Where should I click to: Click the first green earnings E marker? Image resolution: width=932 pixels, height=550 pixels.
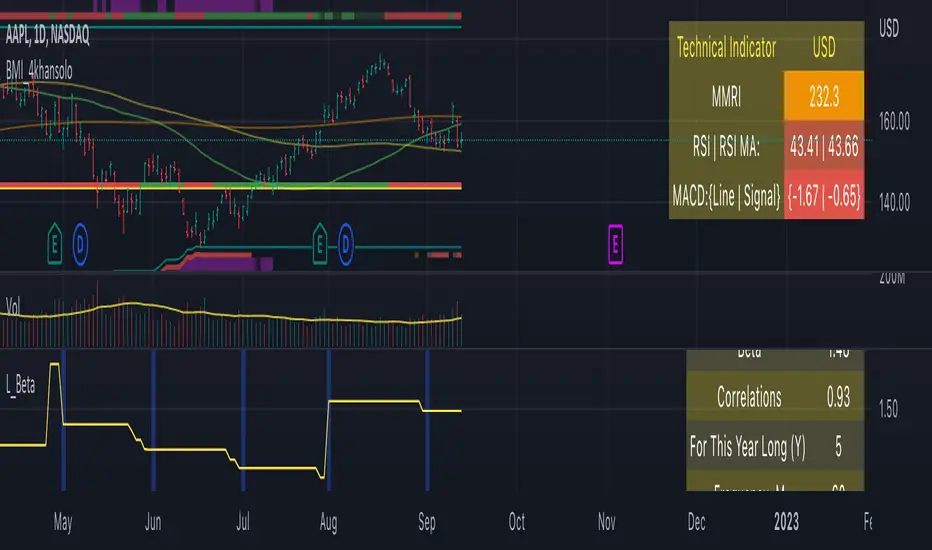point(54,242)
